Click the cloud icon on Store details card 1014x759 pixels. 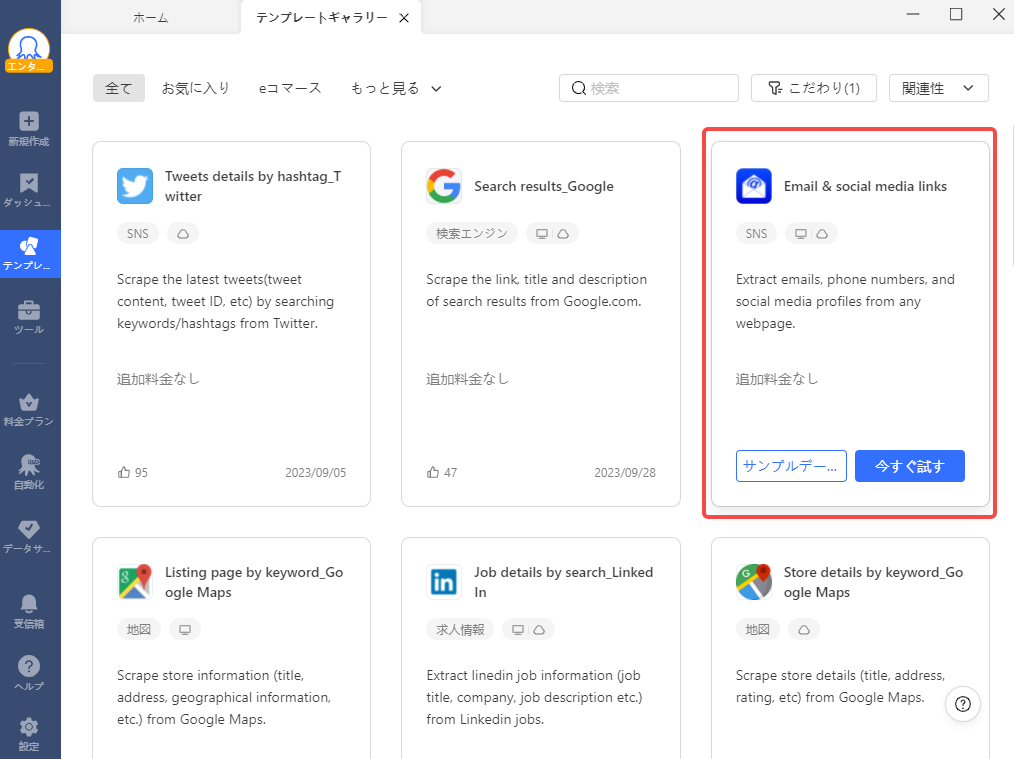click(804, 630)
